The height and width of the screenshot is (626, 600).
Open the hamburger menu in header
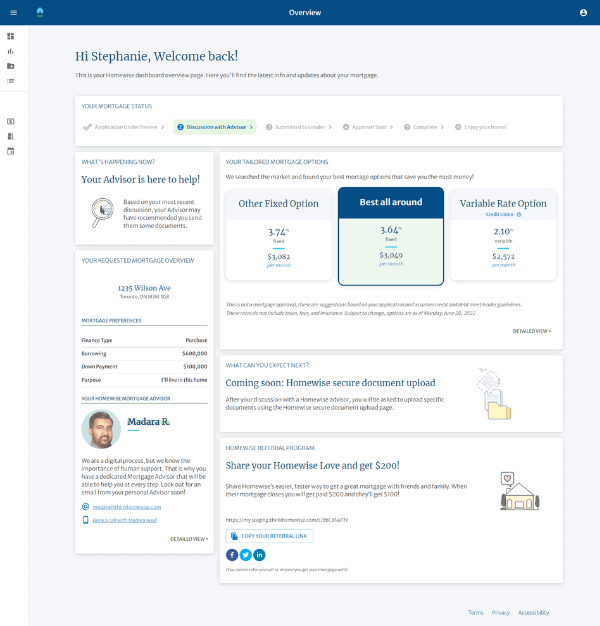(x=14, y=13)
